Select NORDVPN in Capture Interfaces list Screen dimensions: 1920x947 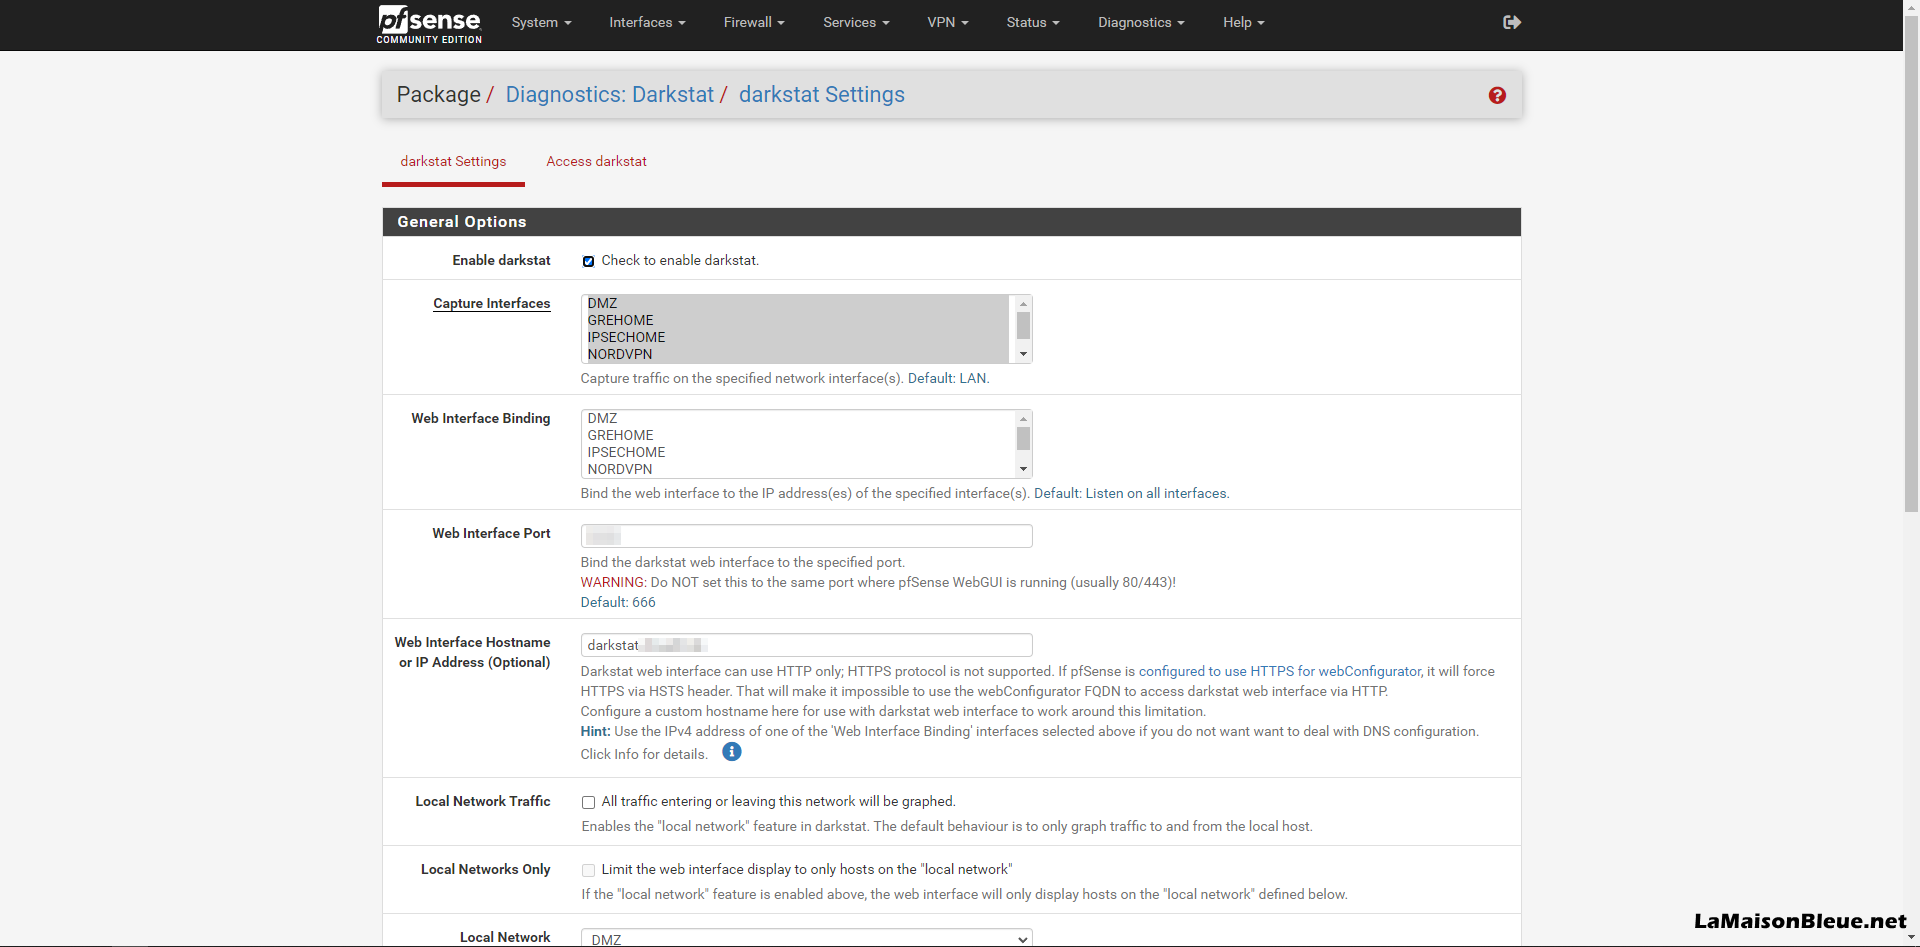[796, 354]
